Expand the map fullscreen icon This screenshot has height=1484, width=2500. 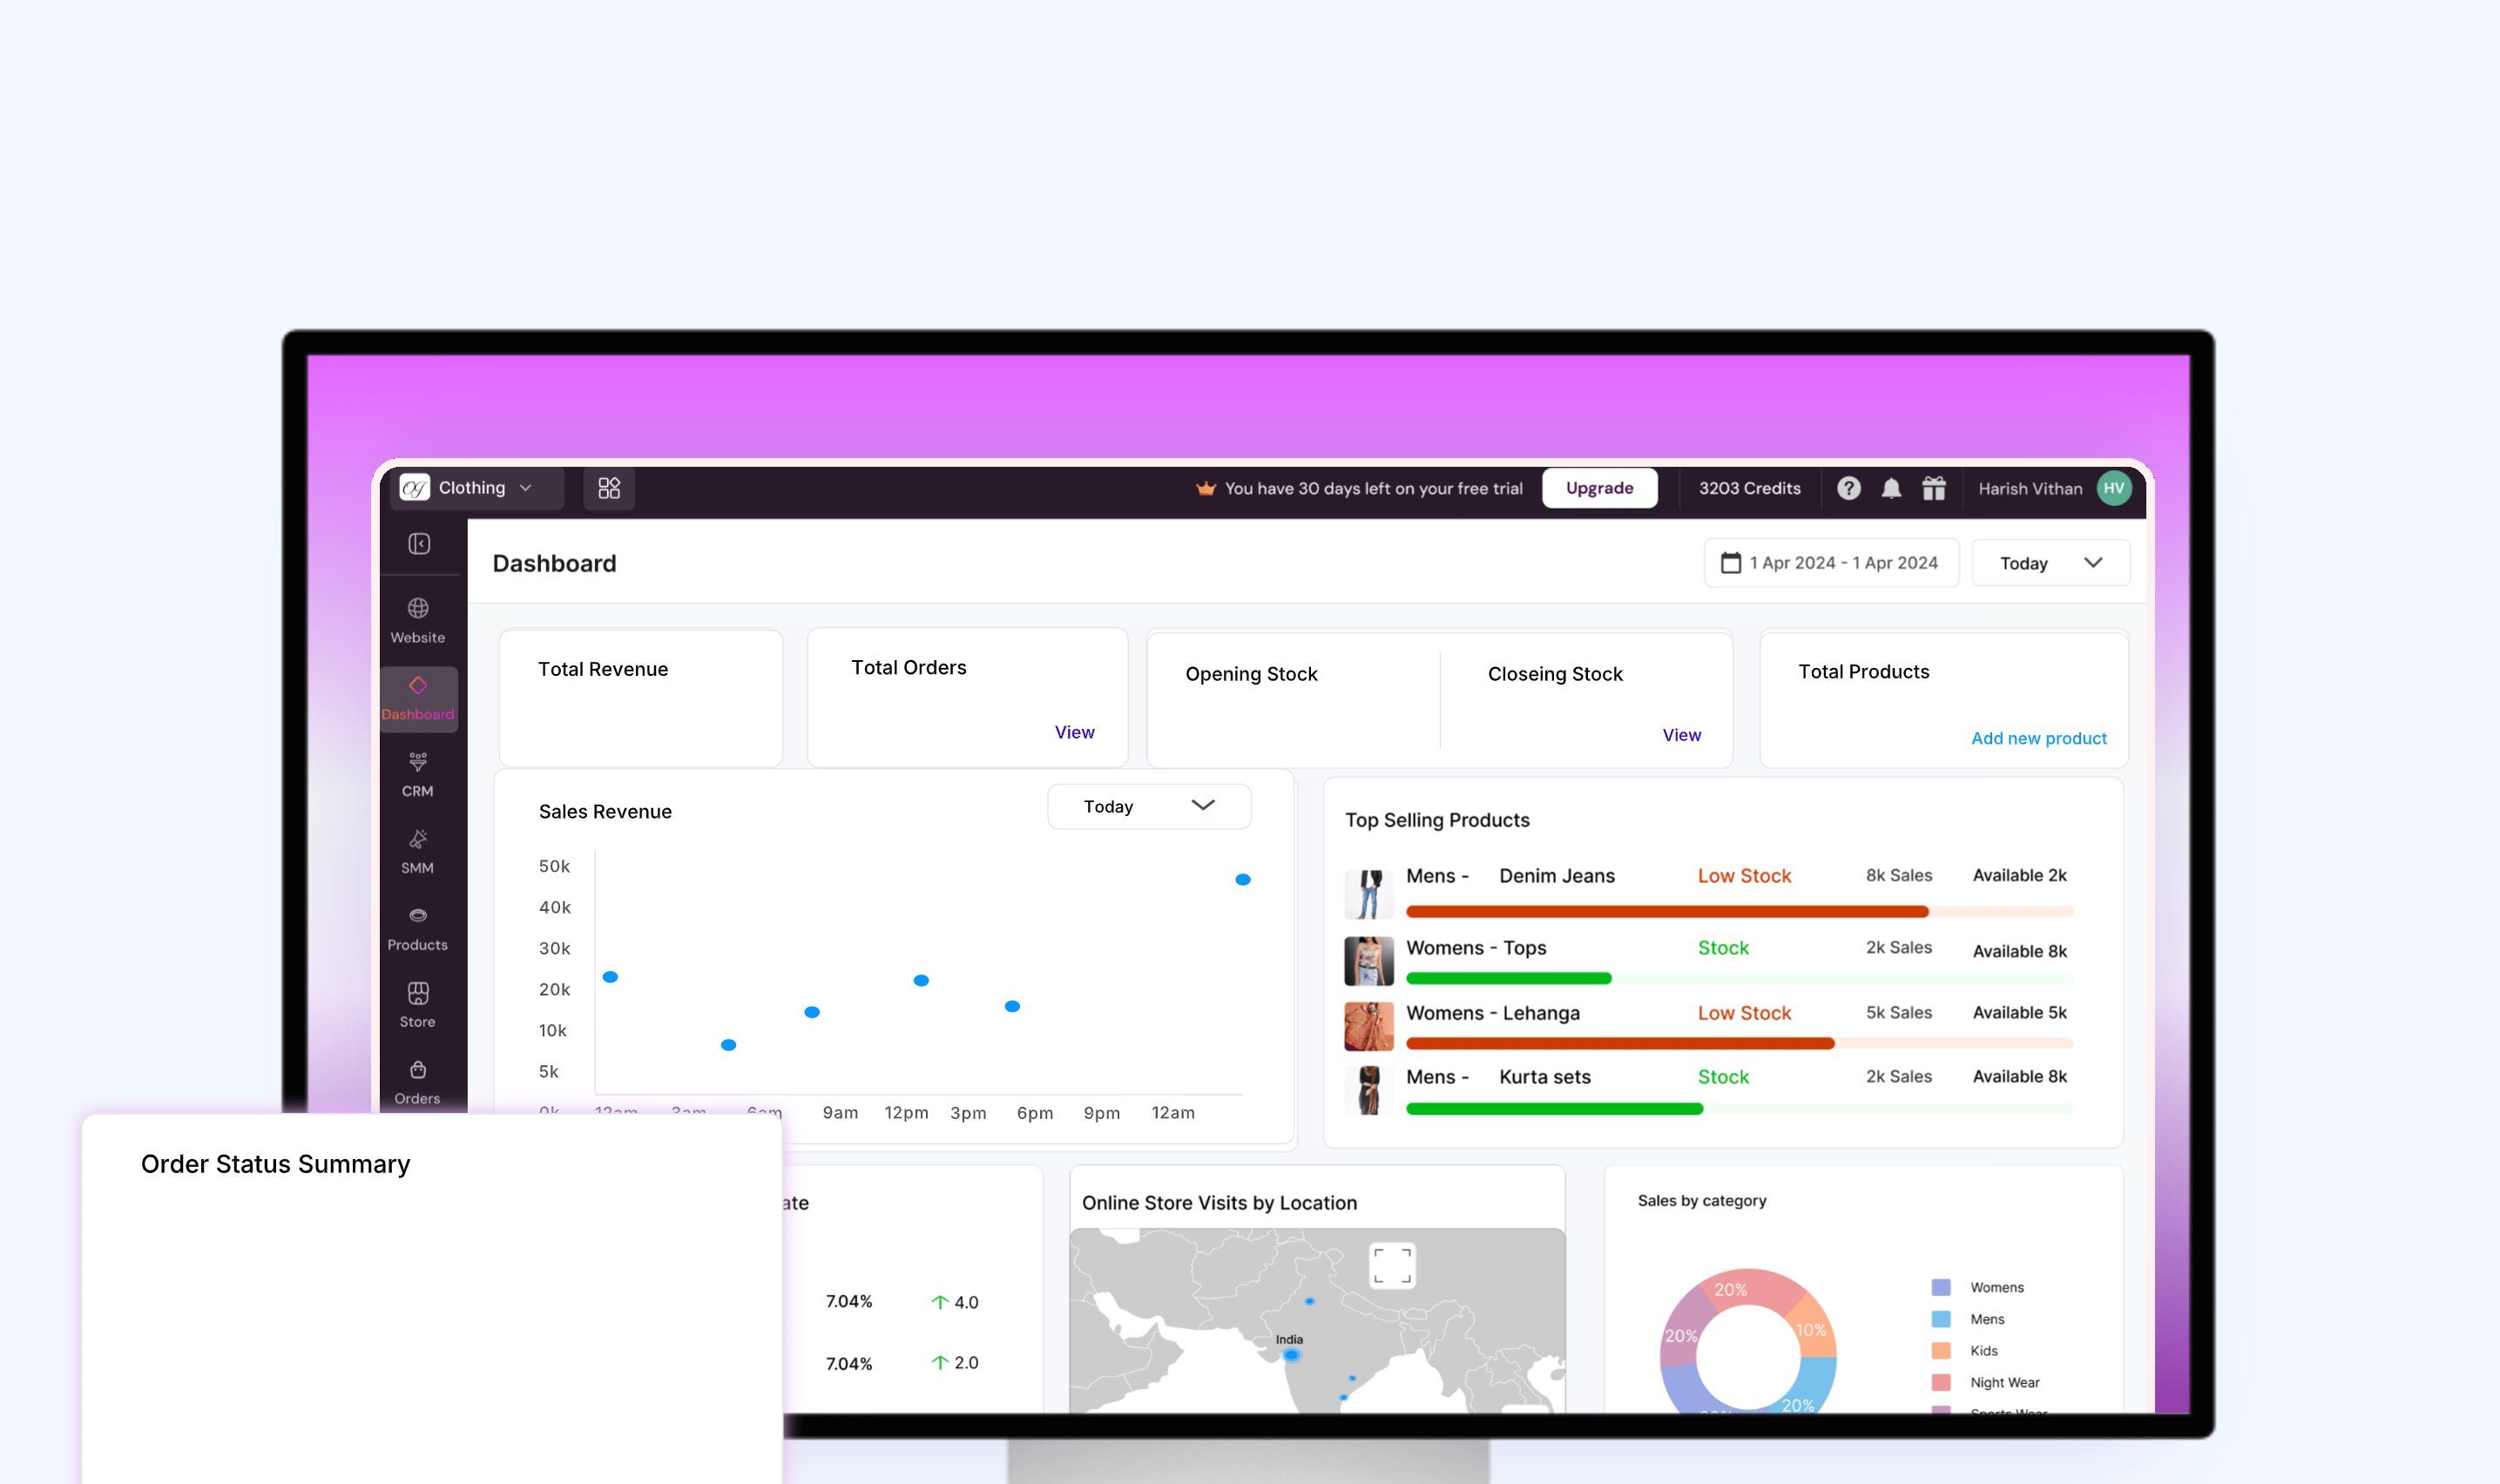[1392, 1265]
